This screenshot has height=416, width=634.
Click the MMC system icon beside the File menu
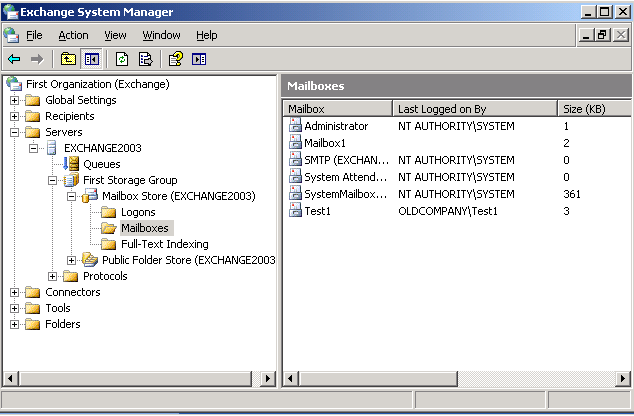click(x=11, y=35)
